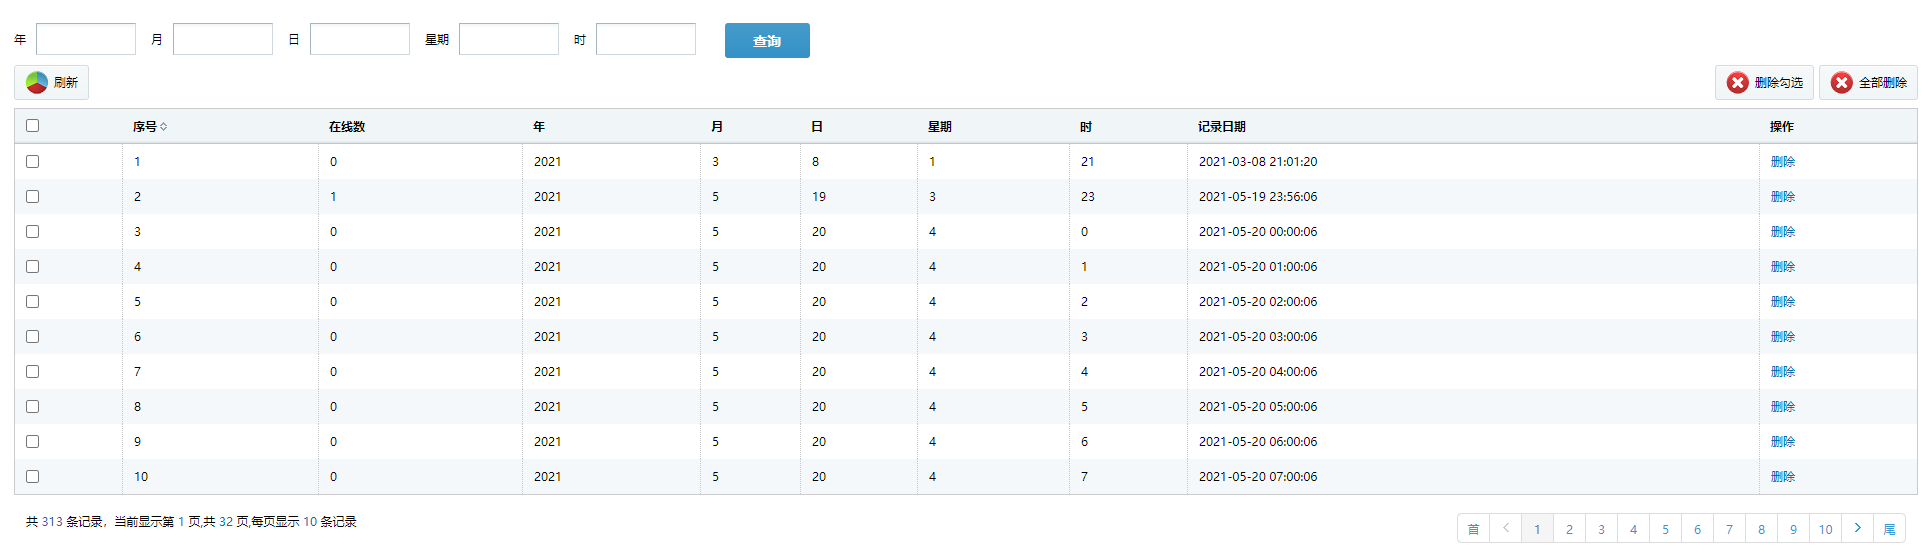The image size is (1929, 553).
Task: Go to previous page arrow in pagination
Action: 1505,529
